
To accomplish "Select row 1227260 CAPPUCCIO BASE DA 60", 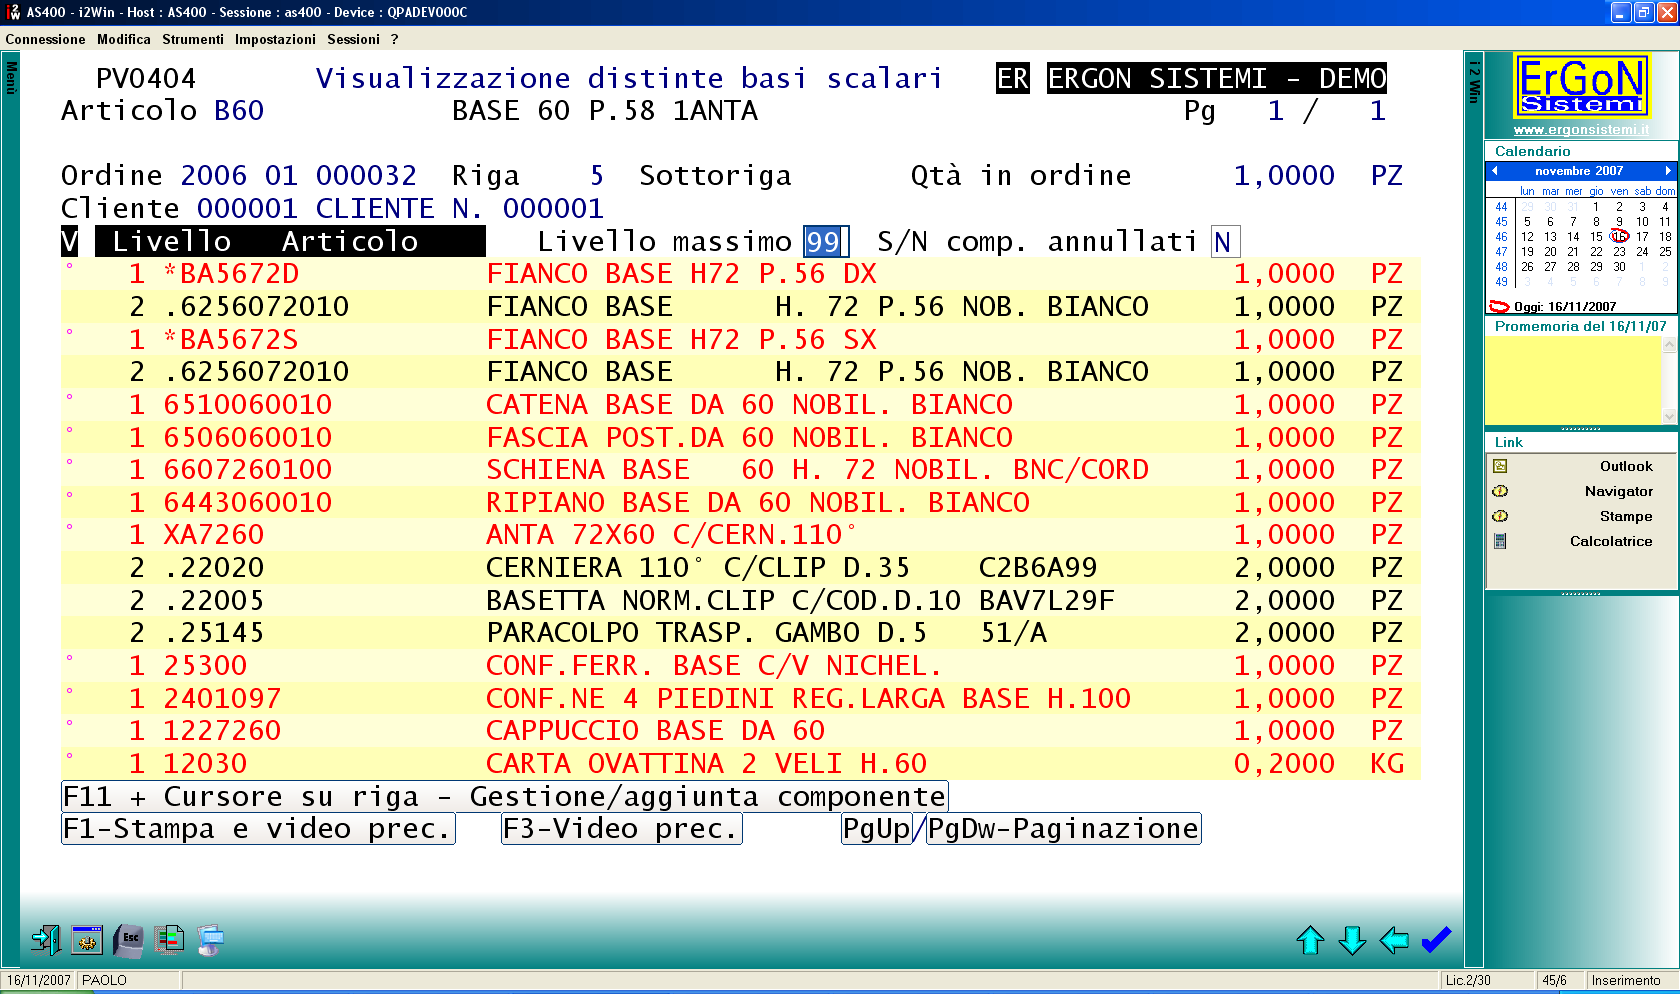I will pyautogui.click(x=741, y=730).
